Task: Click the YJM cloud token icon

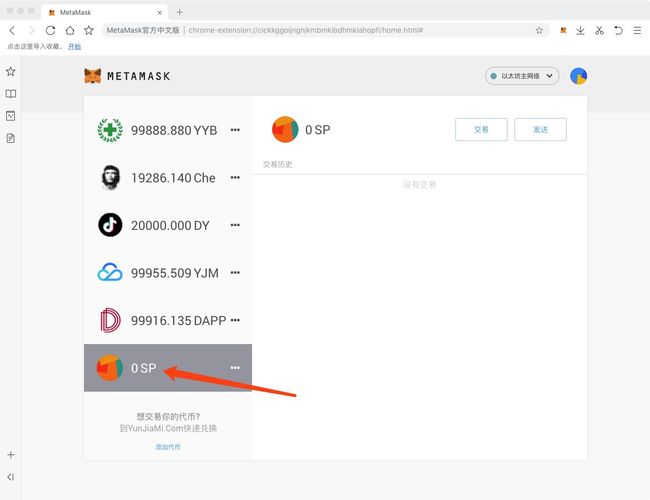Action: (x=110, y=272)
